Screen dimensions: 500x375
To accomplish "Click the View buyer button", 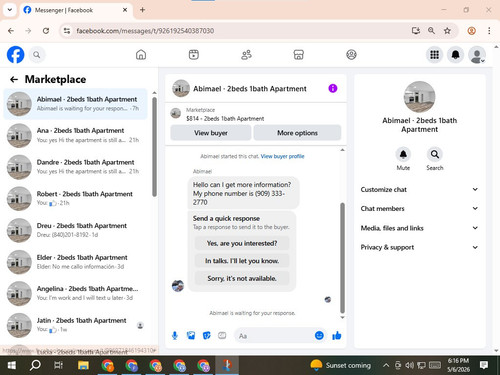I will tap(211, 133).
